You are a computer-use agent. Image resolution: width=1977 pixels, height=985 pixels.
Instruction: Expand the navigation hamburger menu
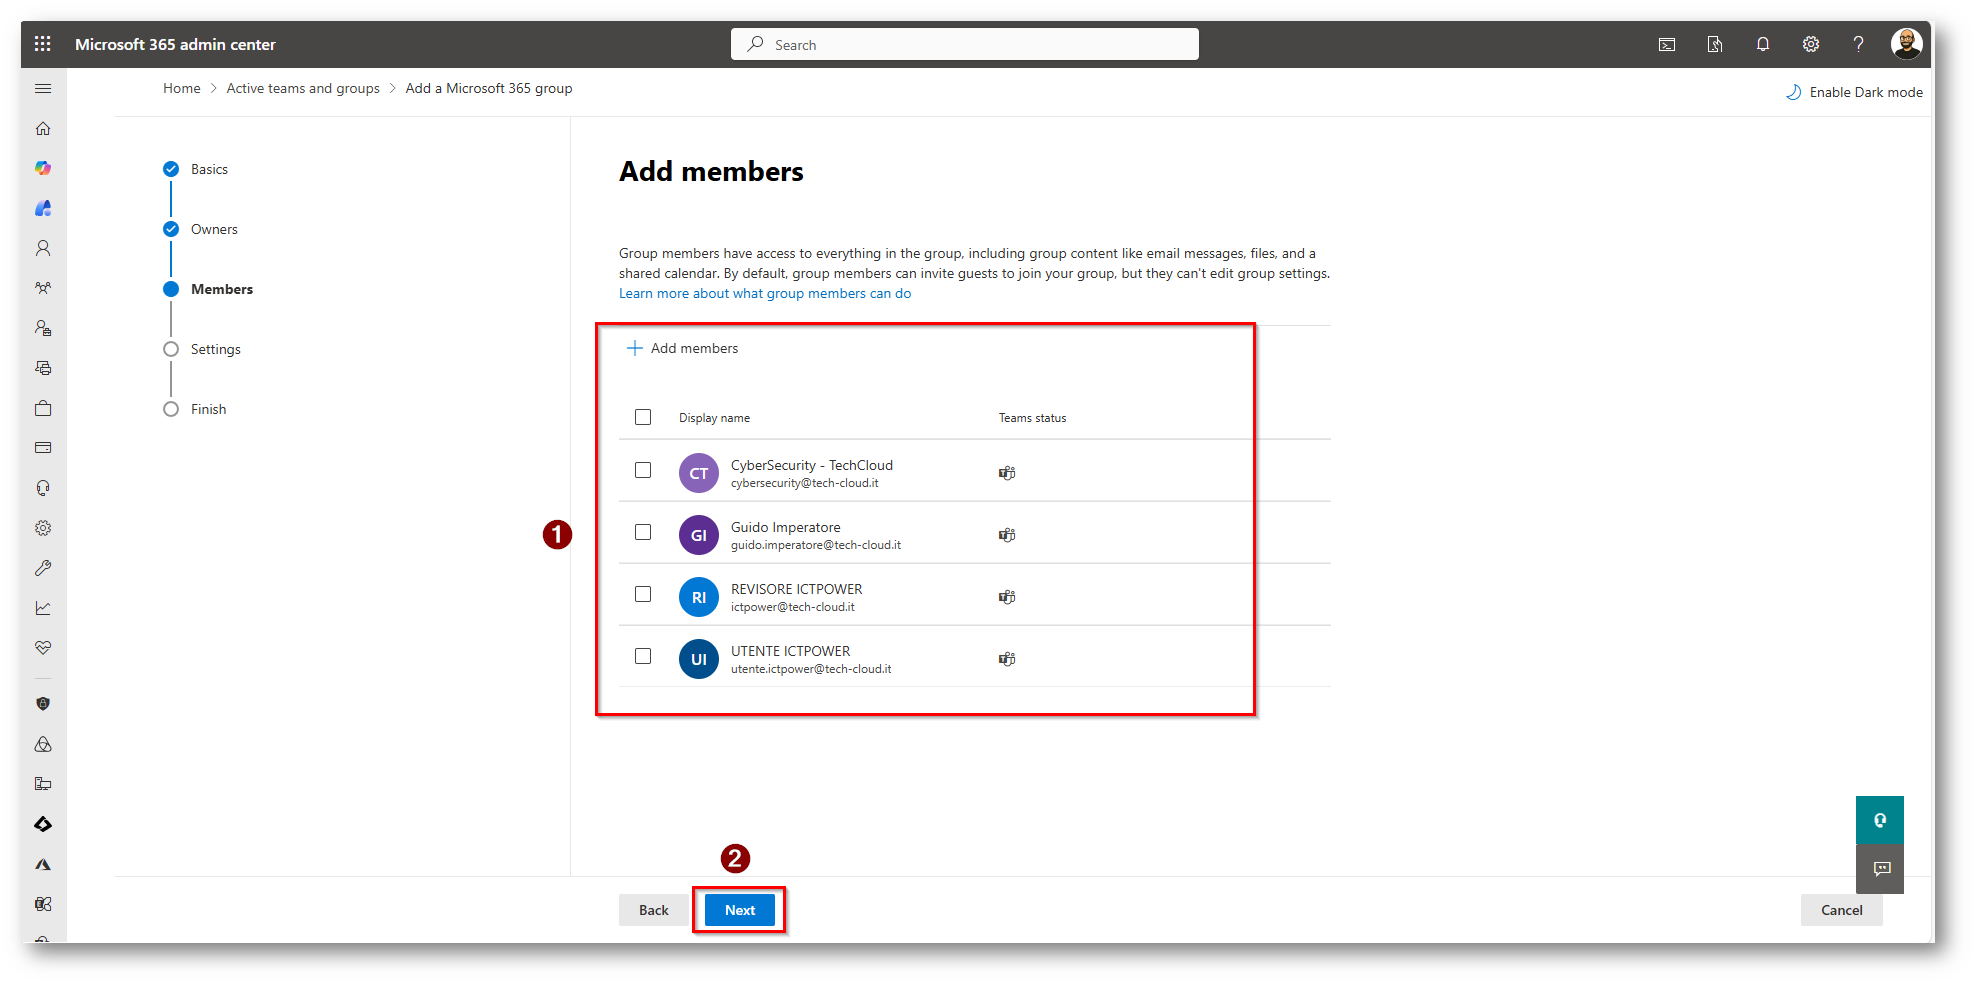(x=43, y=89)
